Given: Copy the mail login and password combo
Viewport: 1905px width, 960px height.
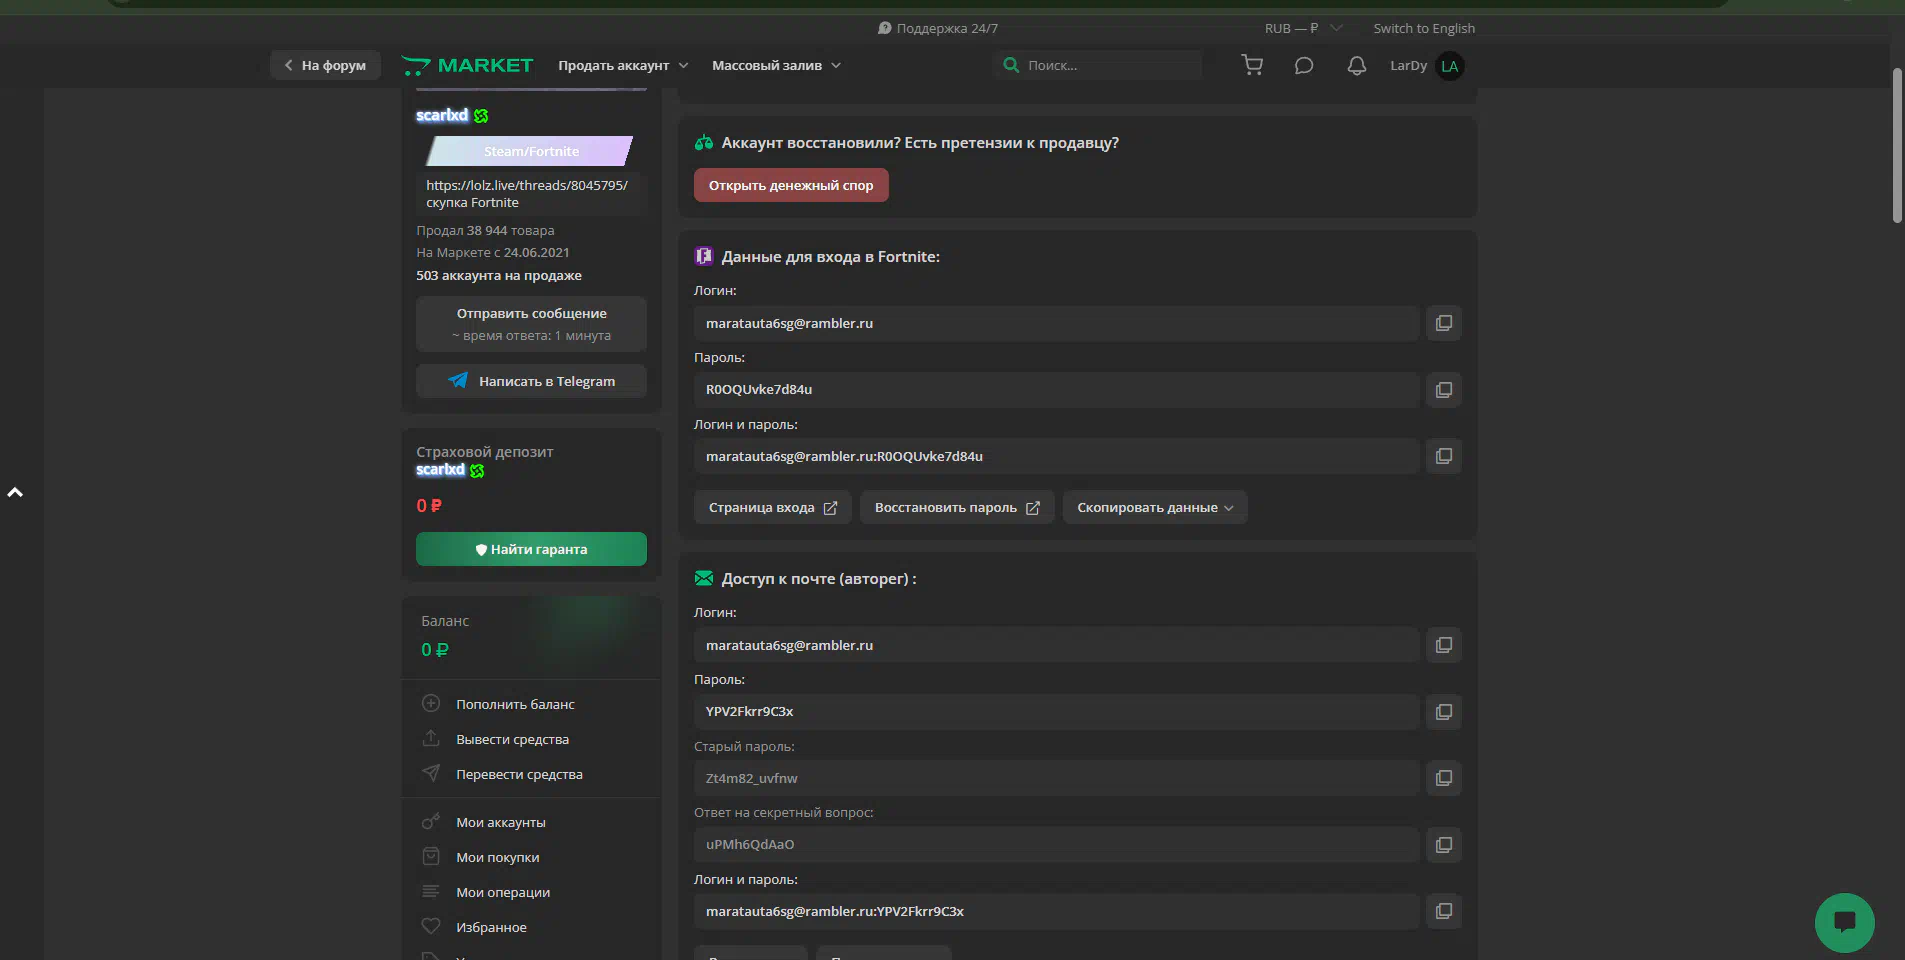Looking at the screenshot, I should 1443,911.
